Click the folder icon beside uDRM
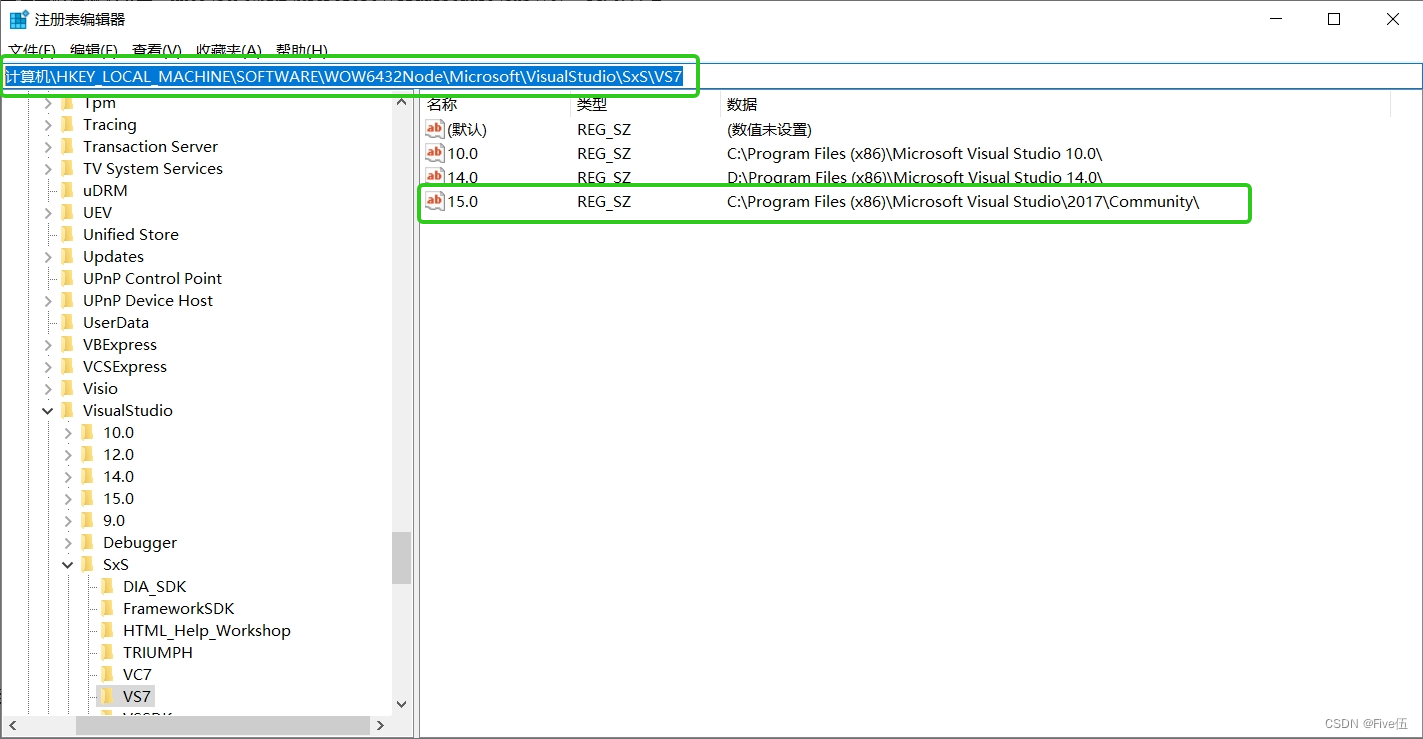Viewport: 1423px width, 739px height. pos(68,191)
